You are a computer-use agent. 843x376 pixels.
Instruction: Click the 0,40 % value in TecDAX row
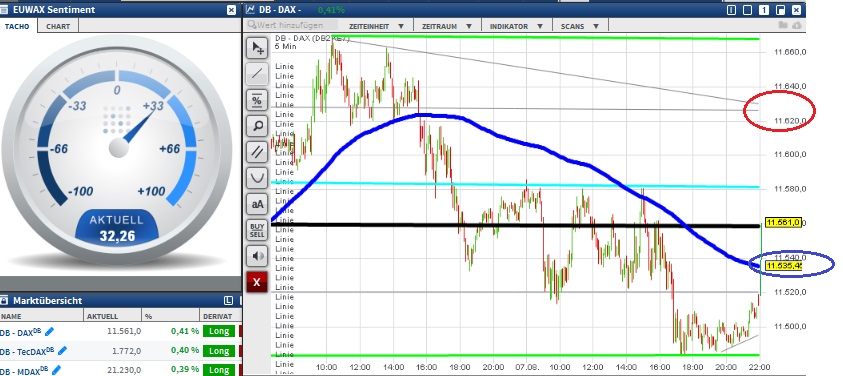point(185,351)
